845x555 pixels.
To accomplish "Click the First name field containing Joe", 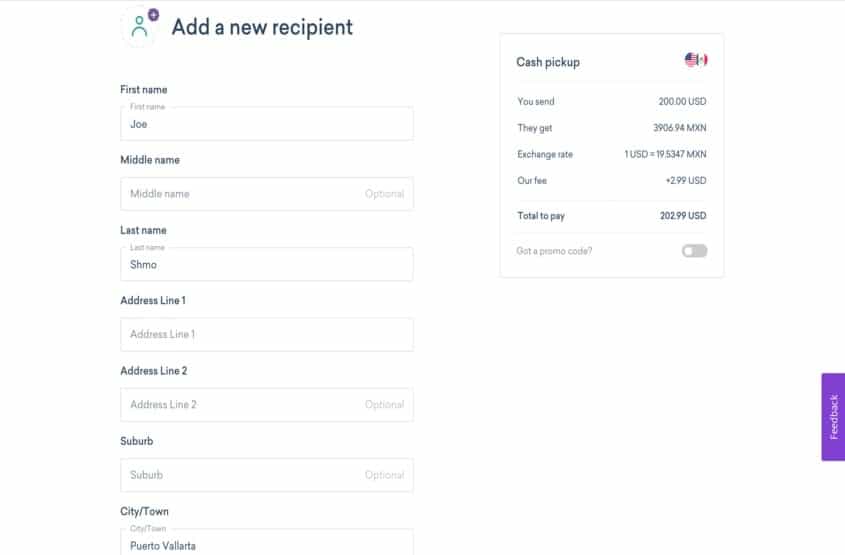I will pos(267,124).
